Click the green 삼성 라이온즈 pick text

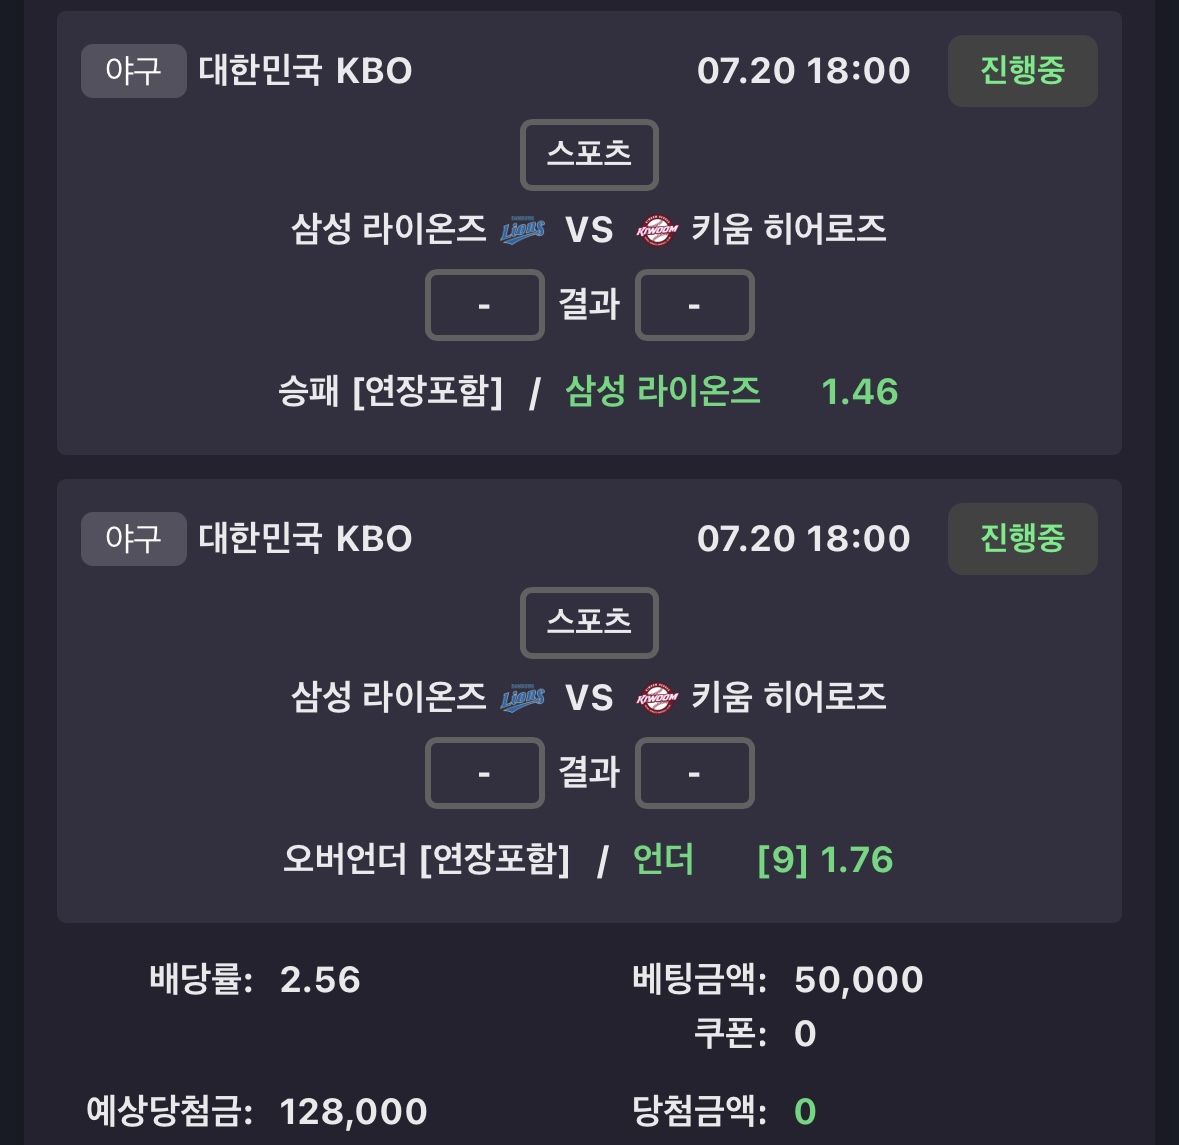[x=662, y=392]
